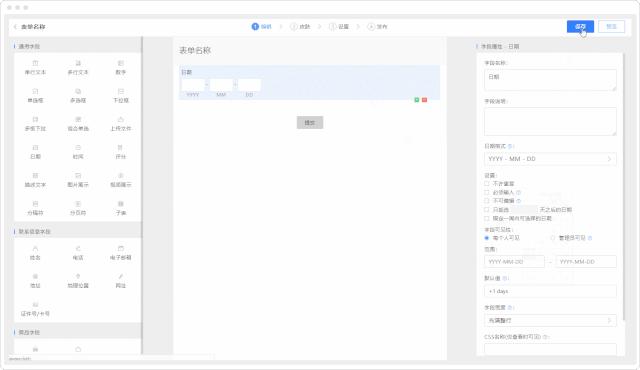Click the properties panel vertical scrollbar
The width and height of the screenshot is (640, 370).
point(624,186)
